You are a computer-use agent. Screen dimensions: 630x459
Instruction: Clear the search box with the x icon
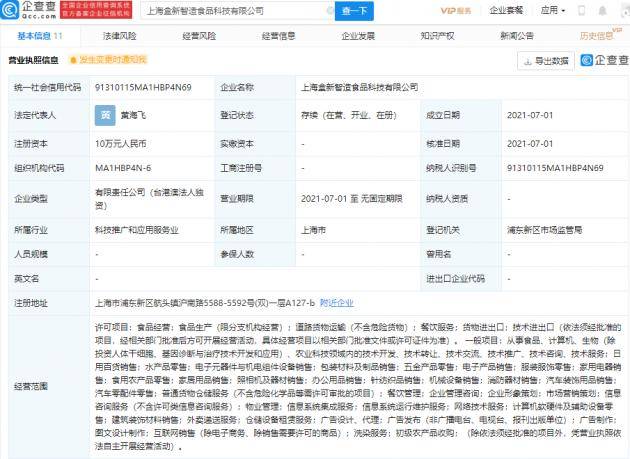330,11
